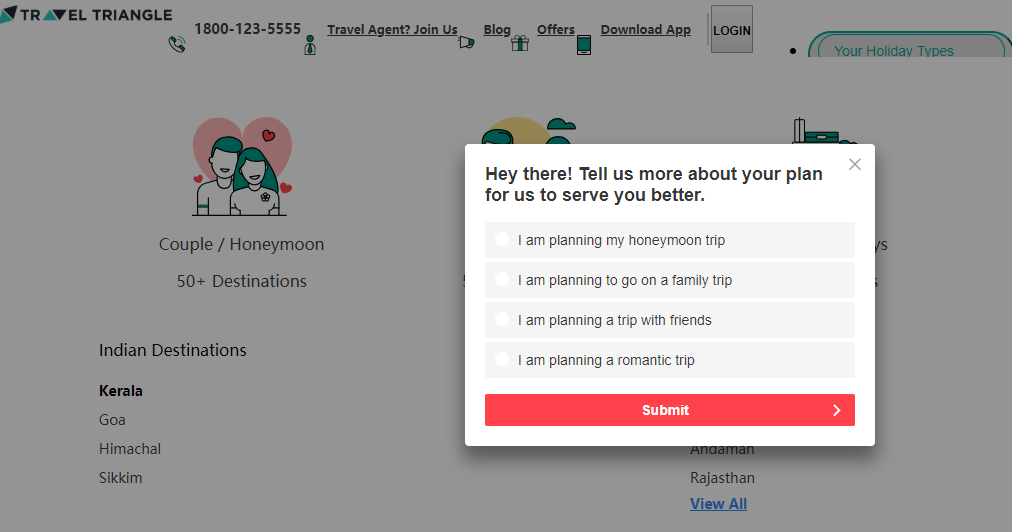Select Sikkim in the destinations list
1012x532 pixels.
121,478
